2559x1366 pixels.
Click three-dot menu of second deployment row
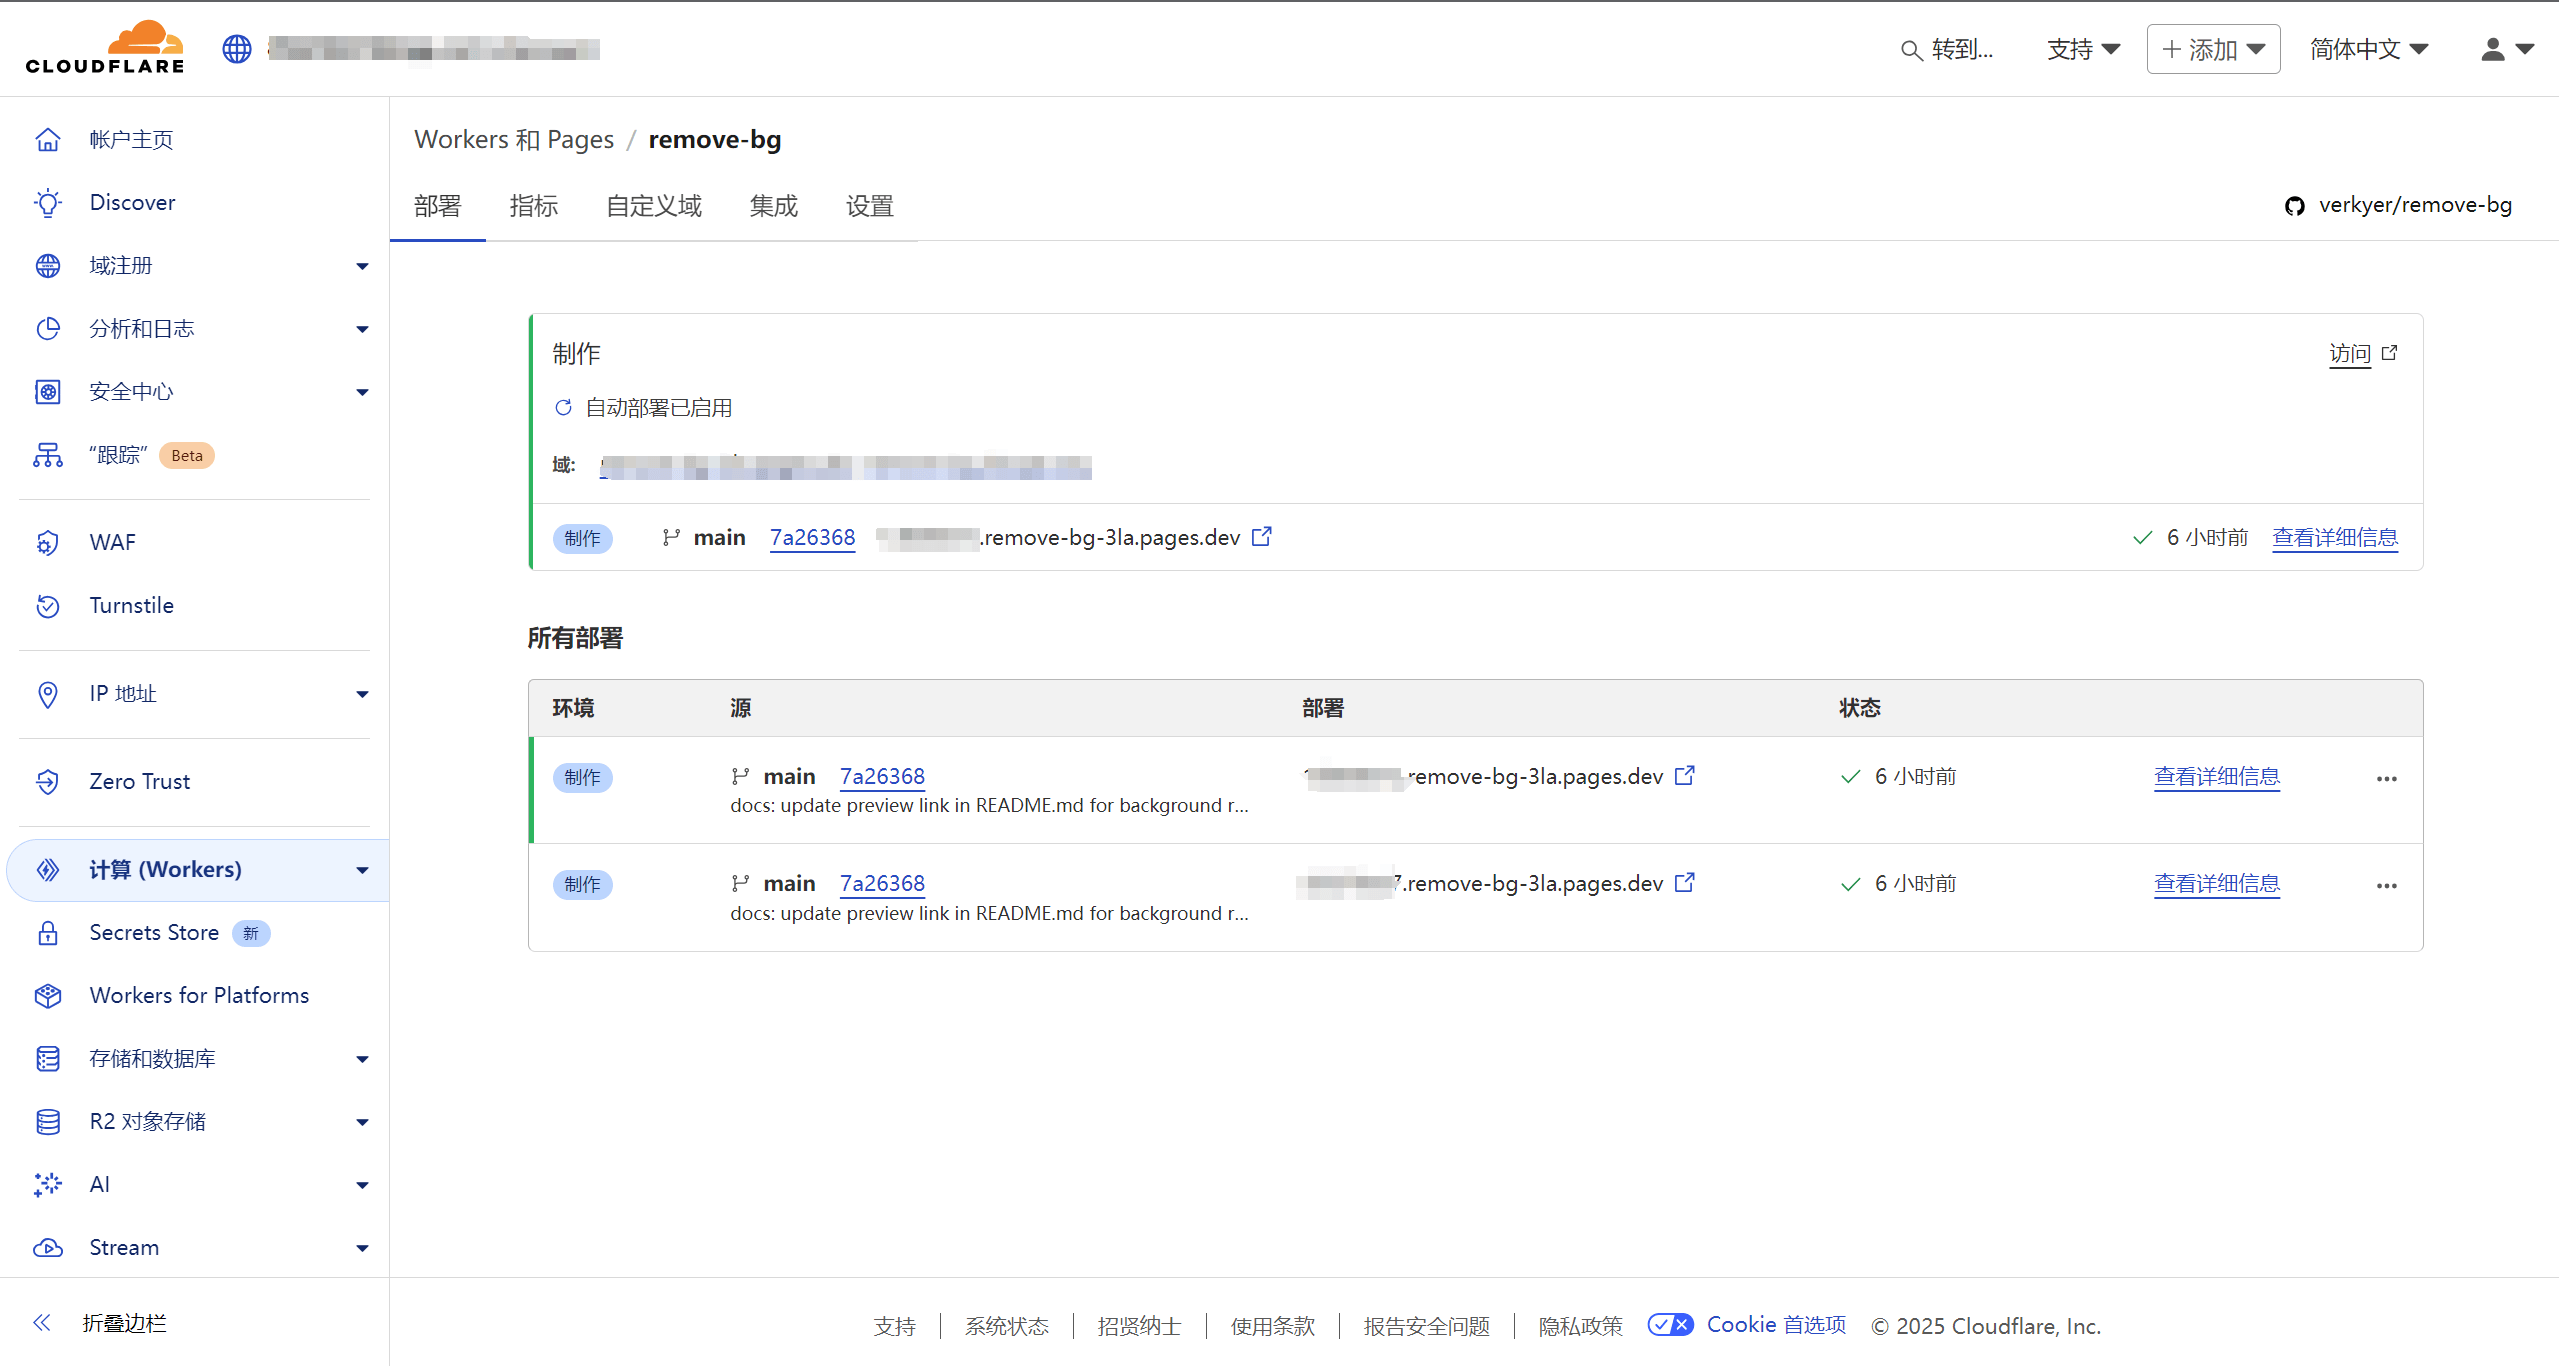(x=2387, y=886)
